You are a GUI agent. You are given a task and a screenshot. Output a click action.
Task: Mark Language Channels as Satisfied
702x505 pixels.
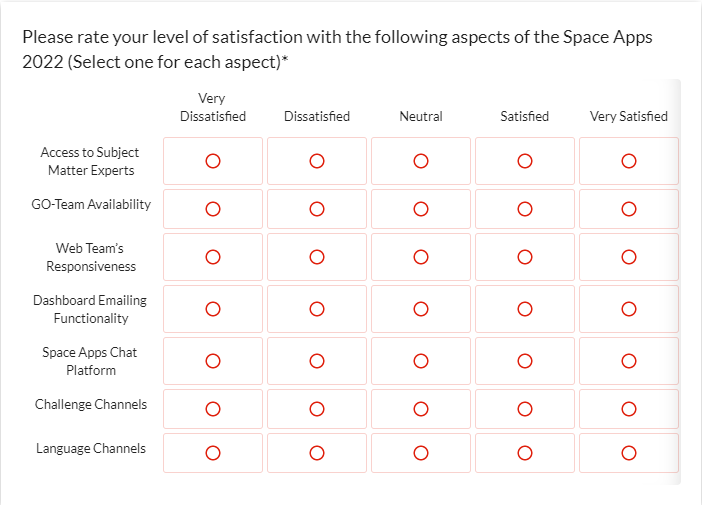click(525, 453)
